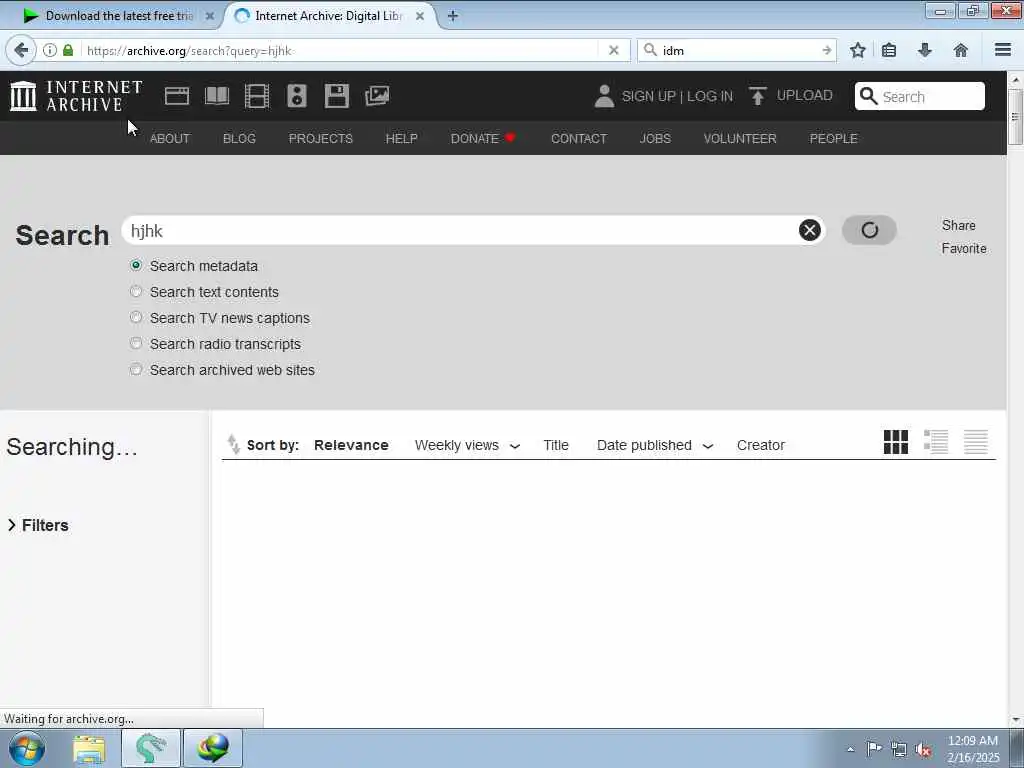Toggle sort direction arrows icon
This screenshot has height=768, width=1024.
click(x=233, y=444)
